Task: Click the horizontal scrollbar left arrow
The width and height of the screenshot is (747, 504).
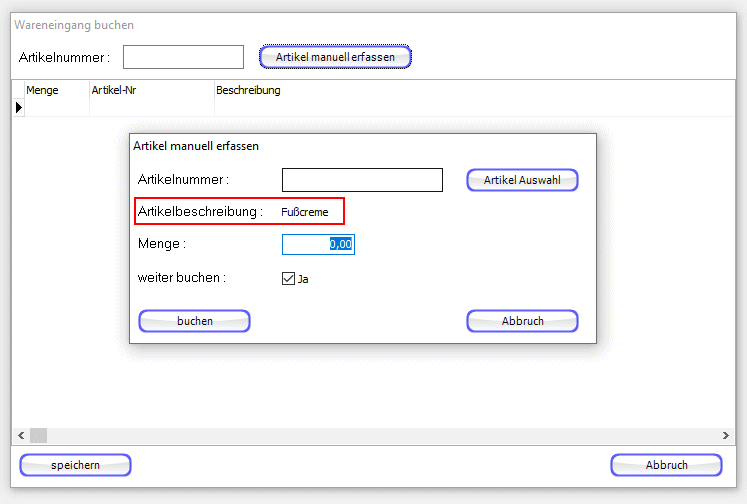Action: (x=19, y=435)
